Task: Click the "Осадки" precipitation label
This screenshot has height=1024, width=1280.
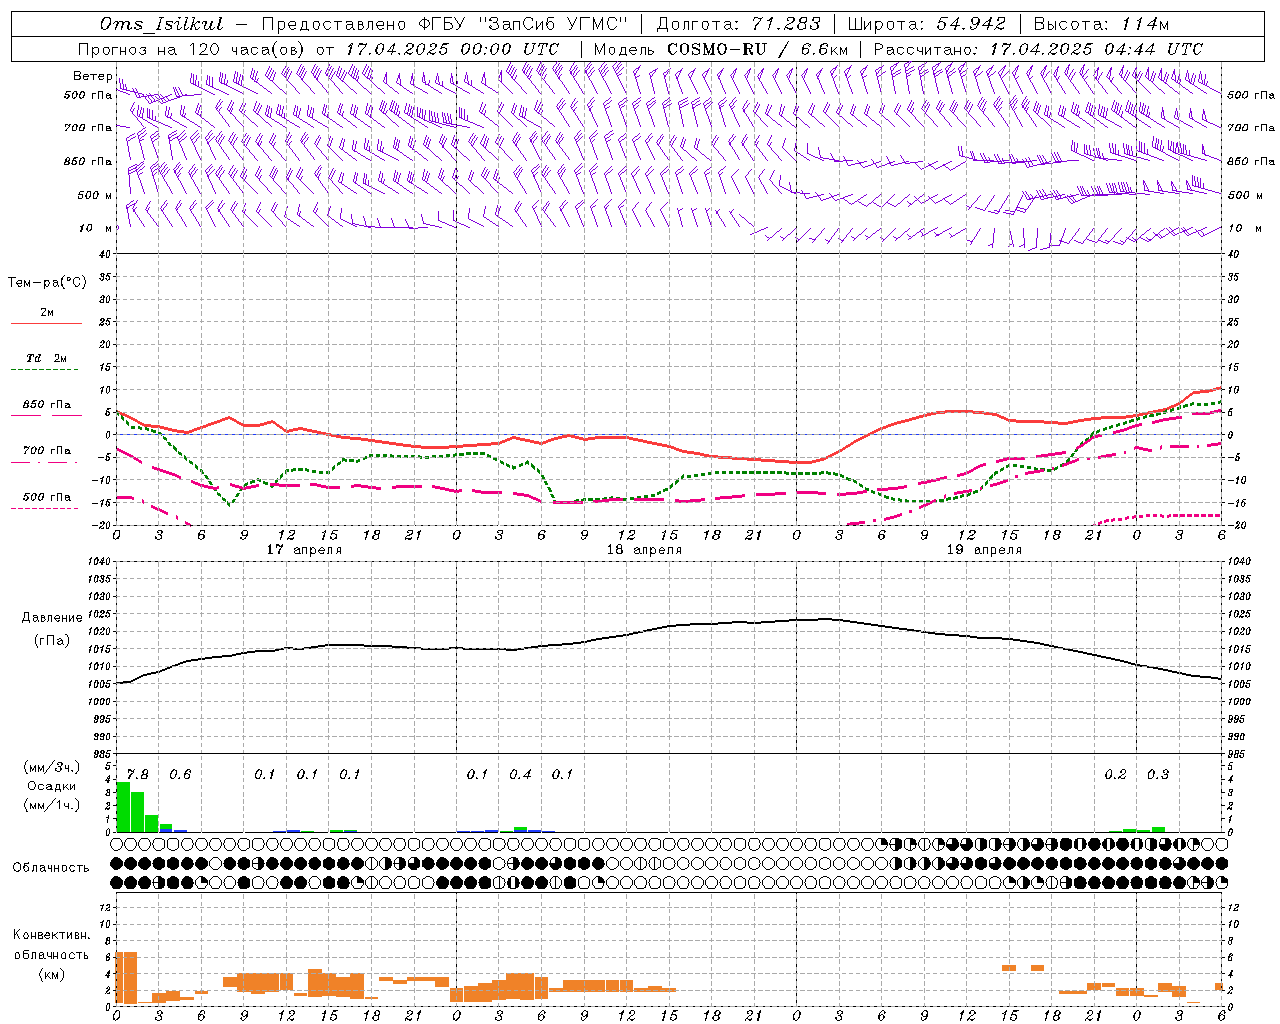Action: [52, 786]
